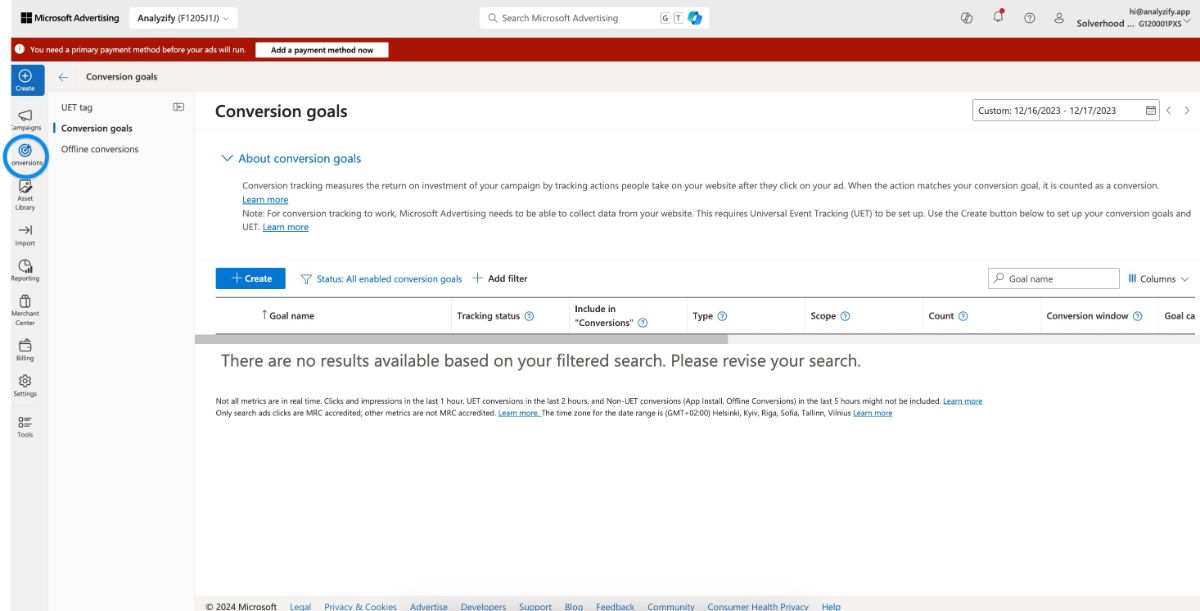Collapse the About conversion goals section

[291, 158]
